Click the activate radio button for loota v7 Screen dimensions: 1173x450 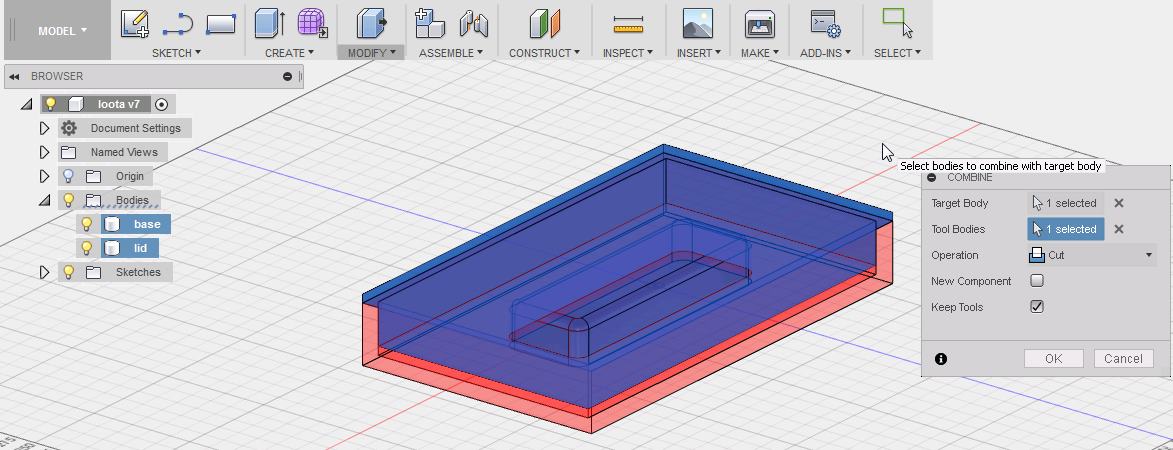tap(162, 104)
